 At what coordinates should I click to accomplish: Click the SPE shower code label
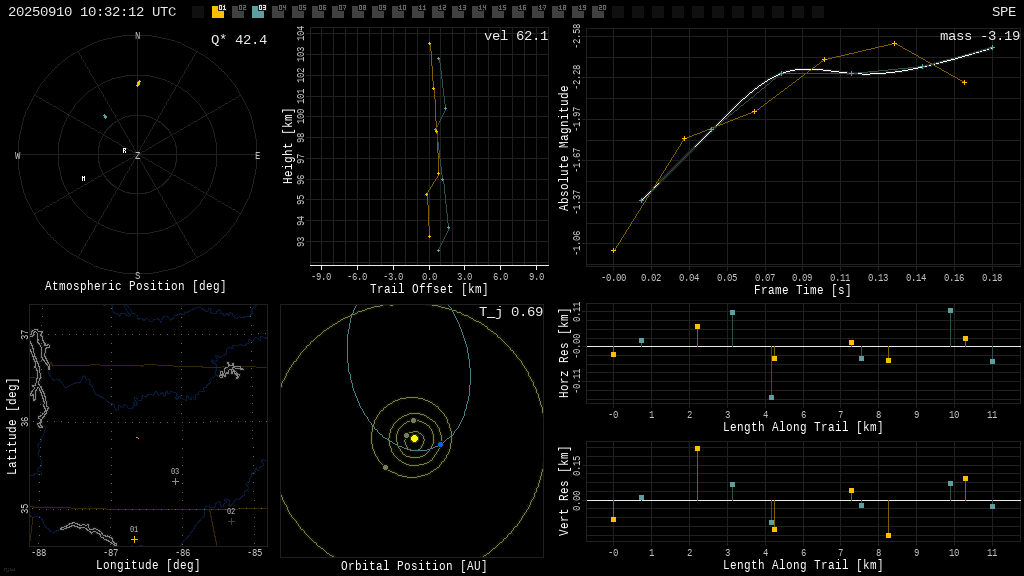pyautogui.click(x=1003, y=12)
